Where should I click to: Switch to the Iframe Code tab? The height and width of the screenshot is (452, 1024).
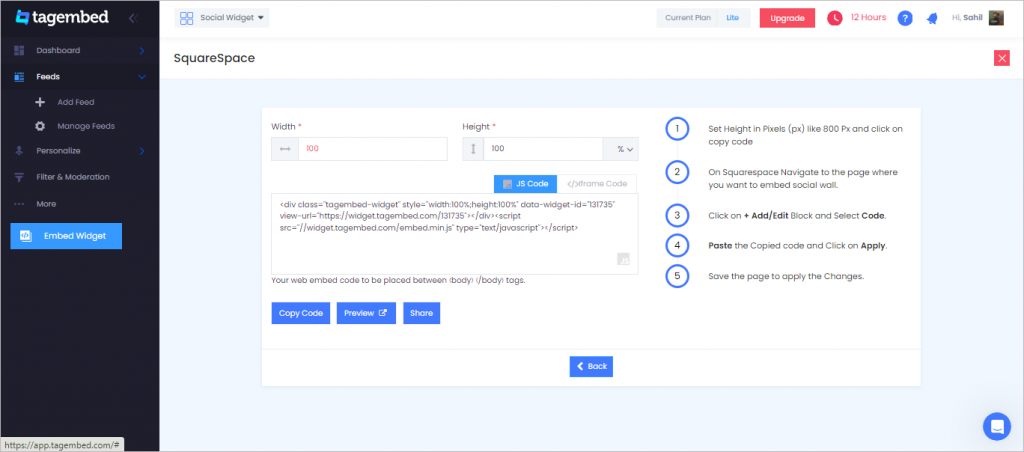click(x=597, y=184)
